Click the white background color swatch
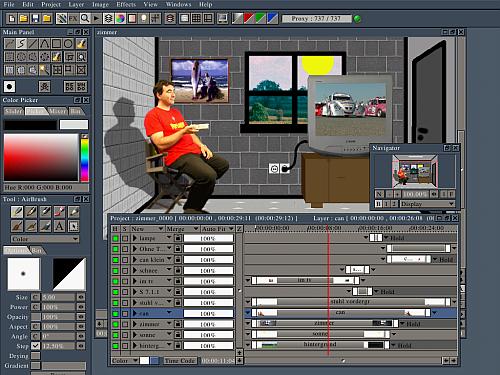The height and width of the screenshot is (375, 500). (74, 125)
